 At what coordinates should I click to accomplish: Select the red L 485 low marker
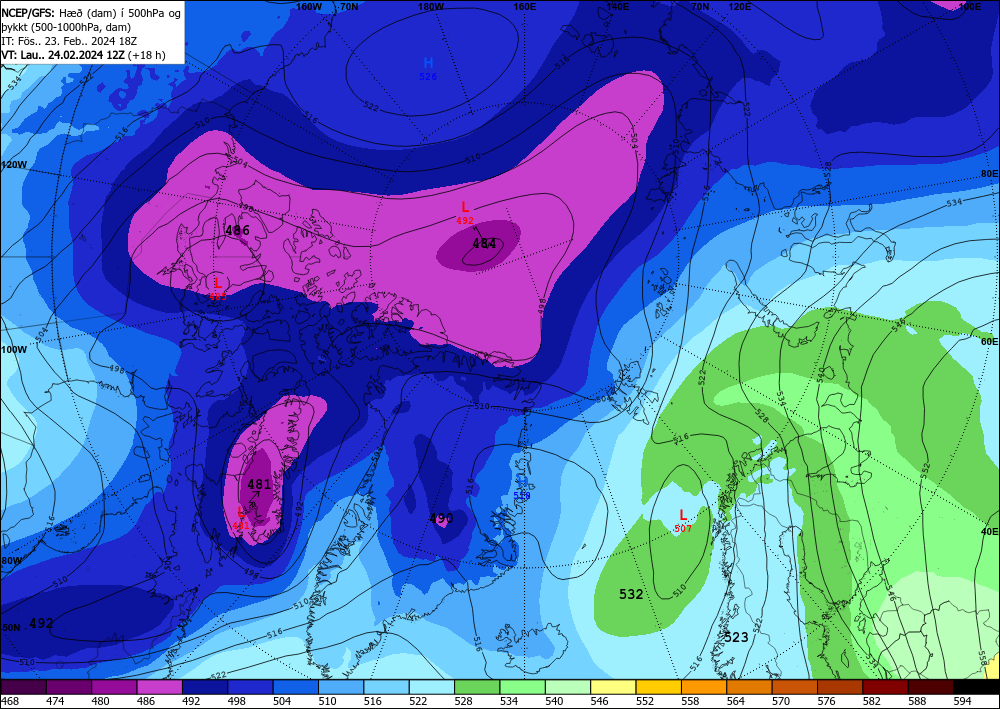pos(217,288)
